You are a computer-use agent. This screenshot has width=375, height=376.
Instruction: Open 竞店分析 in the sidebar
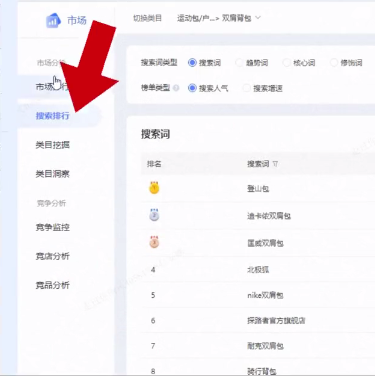53,256
